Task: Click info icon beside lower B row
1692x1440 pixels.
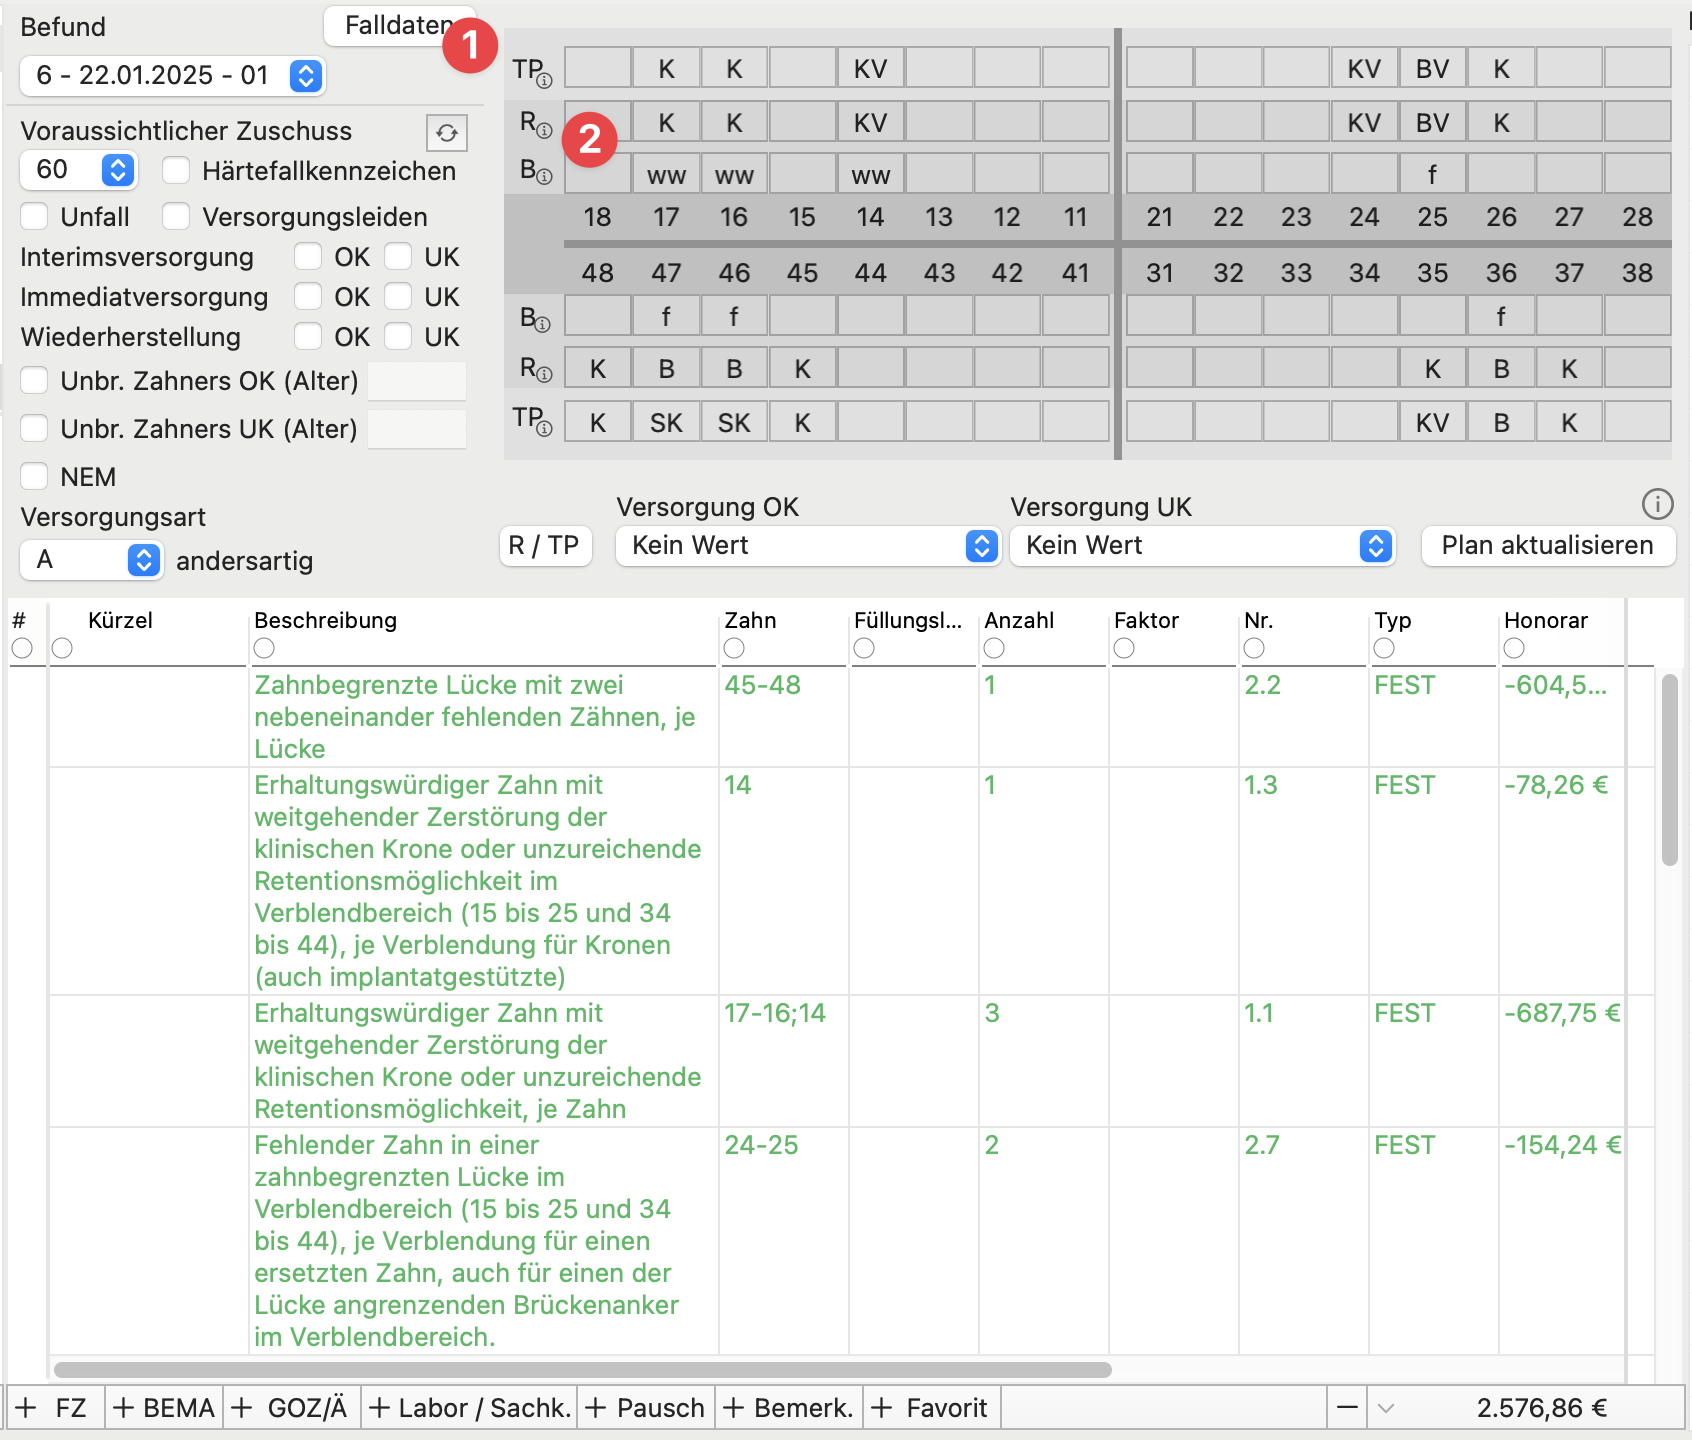Action: coord(543,325)
